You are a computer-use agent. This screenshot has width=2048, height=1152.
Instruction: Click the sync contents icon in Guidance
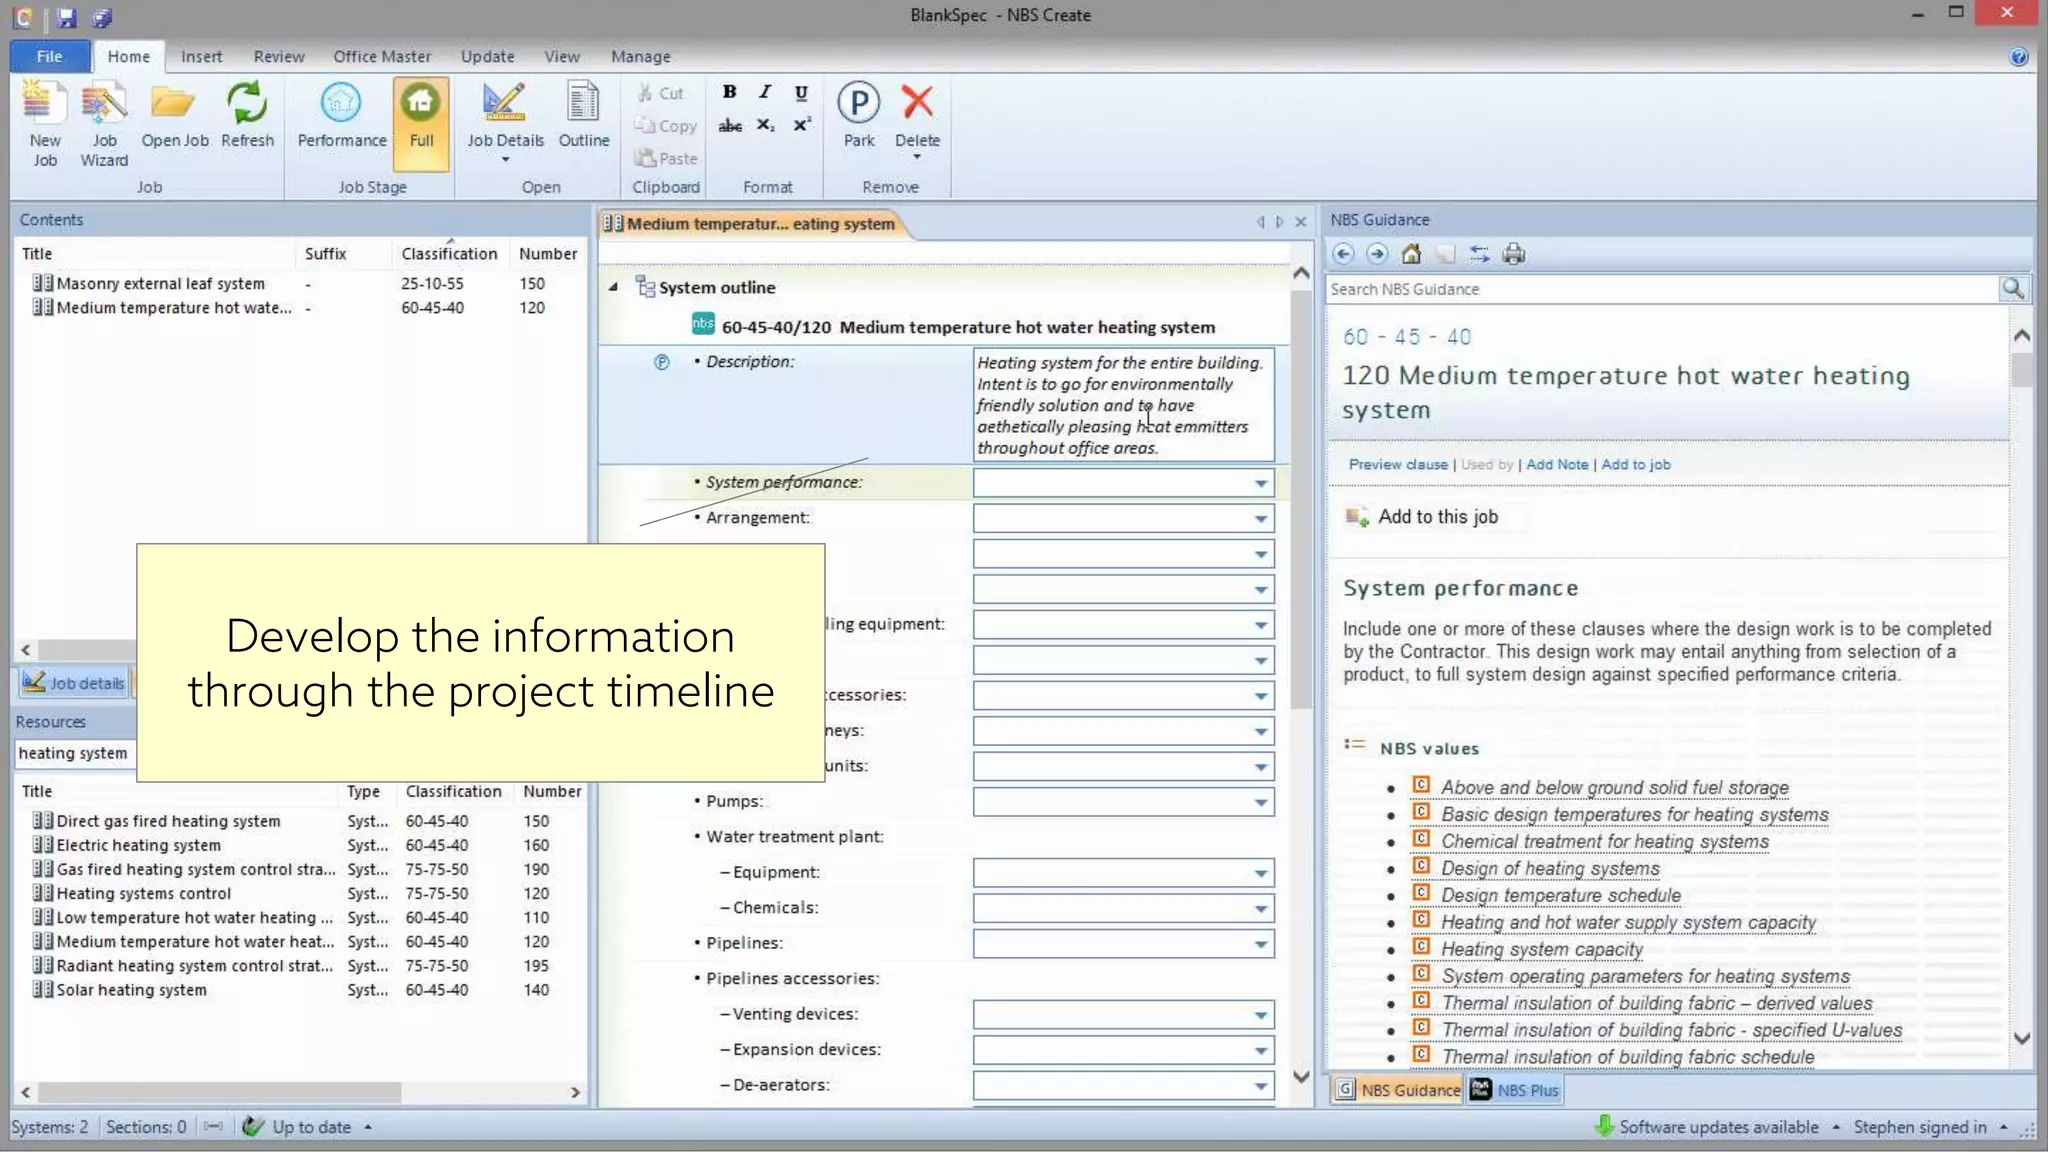[x=1479, y=254]
